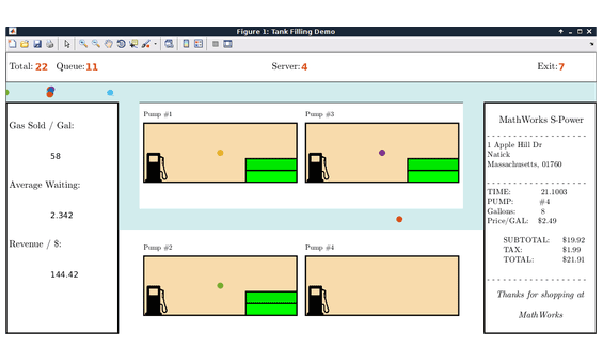Click the receipt TAX amount $1.99

click(571, 250)
